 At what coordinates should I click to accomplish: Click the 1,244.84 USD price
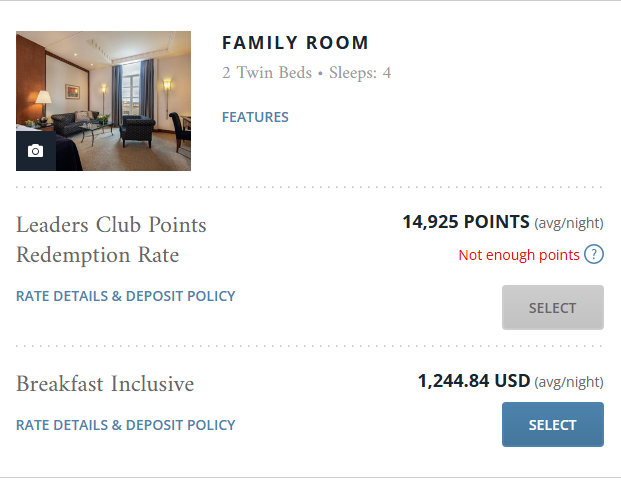(x=473, y=381)
